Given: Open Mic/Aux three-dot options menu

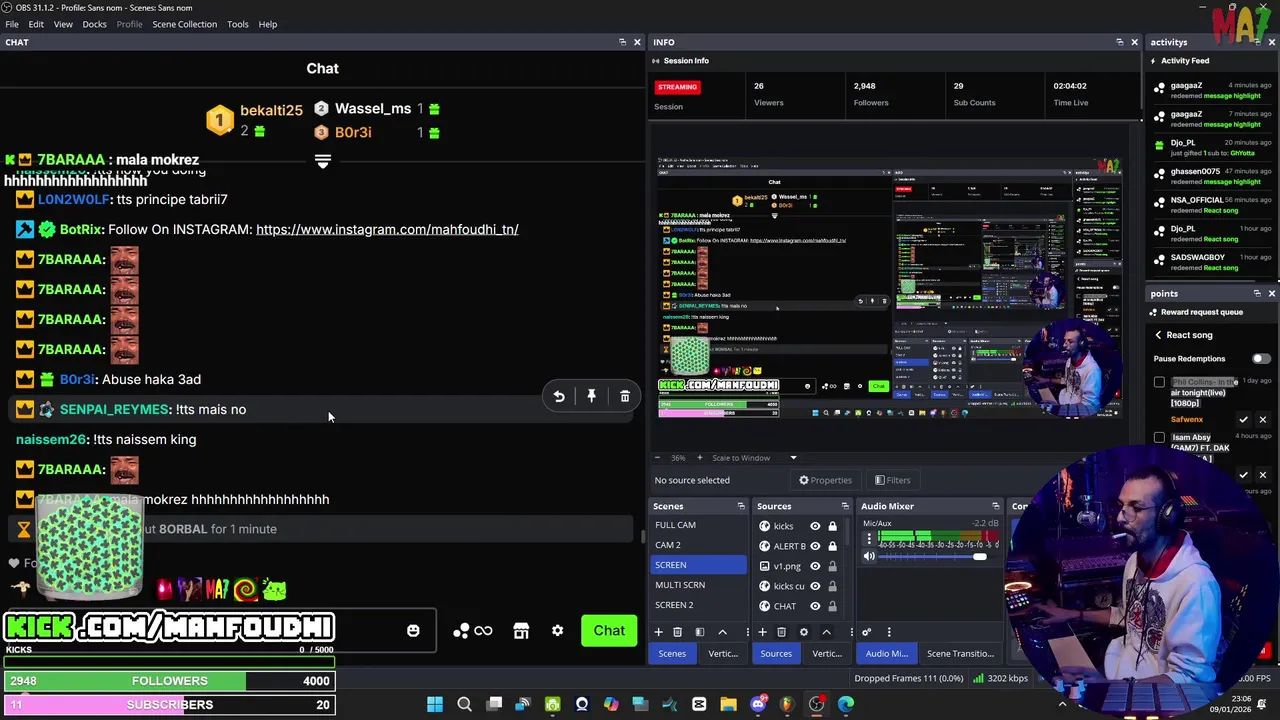Looking at the screenshot, I should (x=869, y=539).
